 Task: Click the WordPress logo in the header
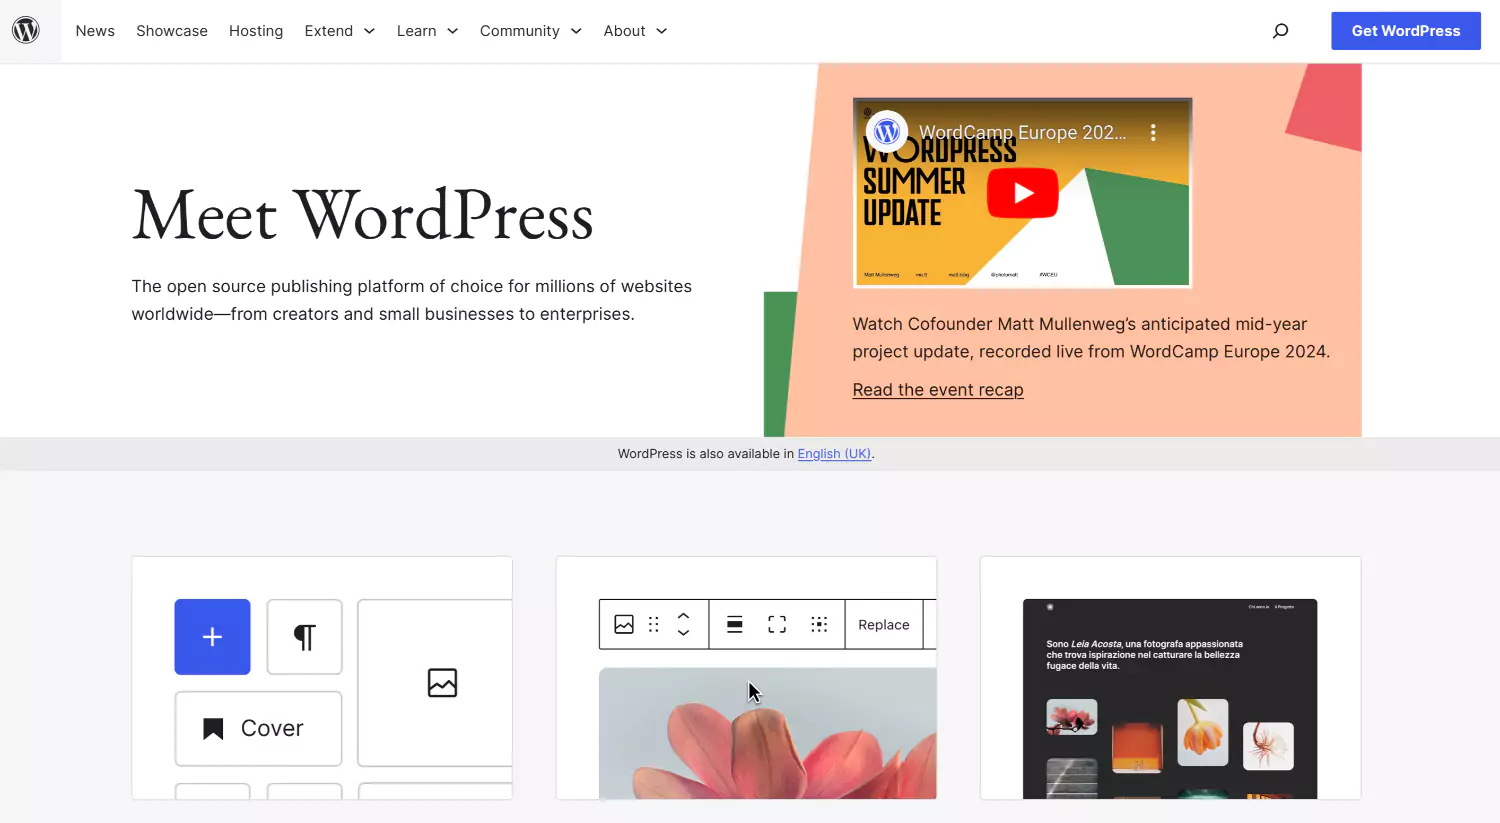(26, 30)
